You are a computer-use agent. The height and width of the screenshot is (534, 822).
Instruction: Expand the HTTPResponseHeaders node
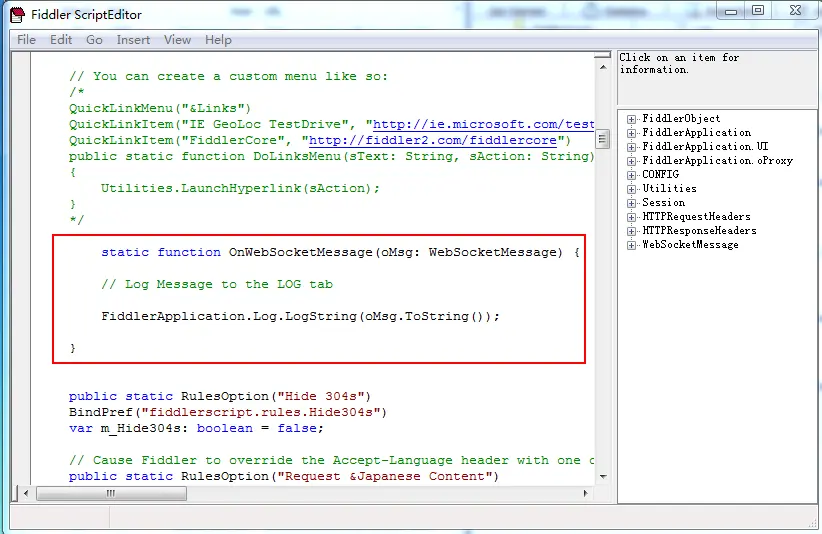(631, 231)
